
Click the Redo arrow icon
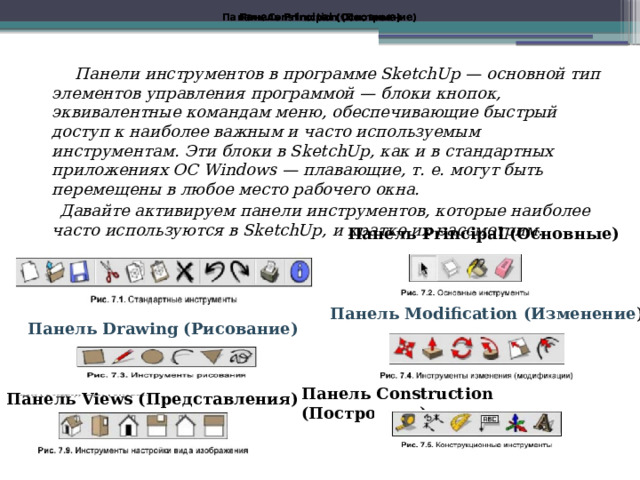coord(240,272)
